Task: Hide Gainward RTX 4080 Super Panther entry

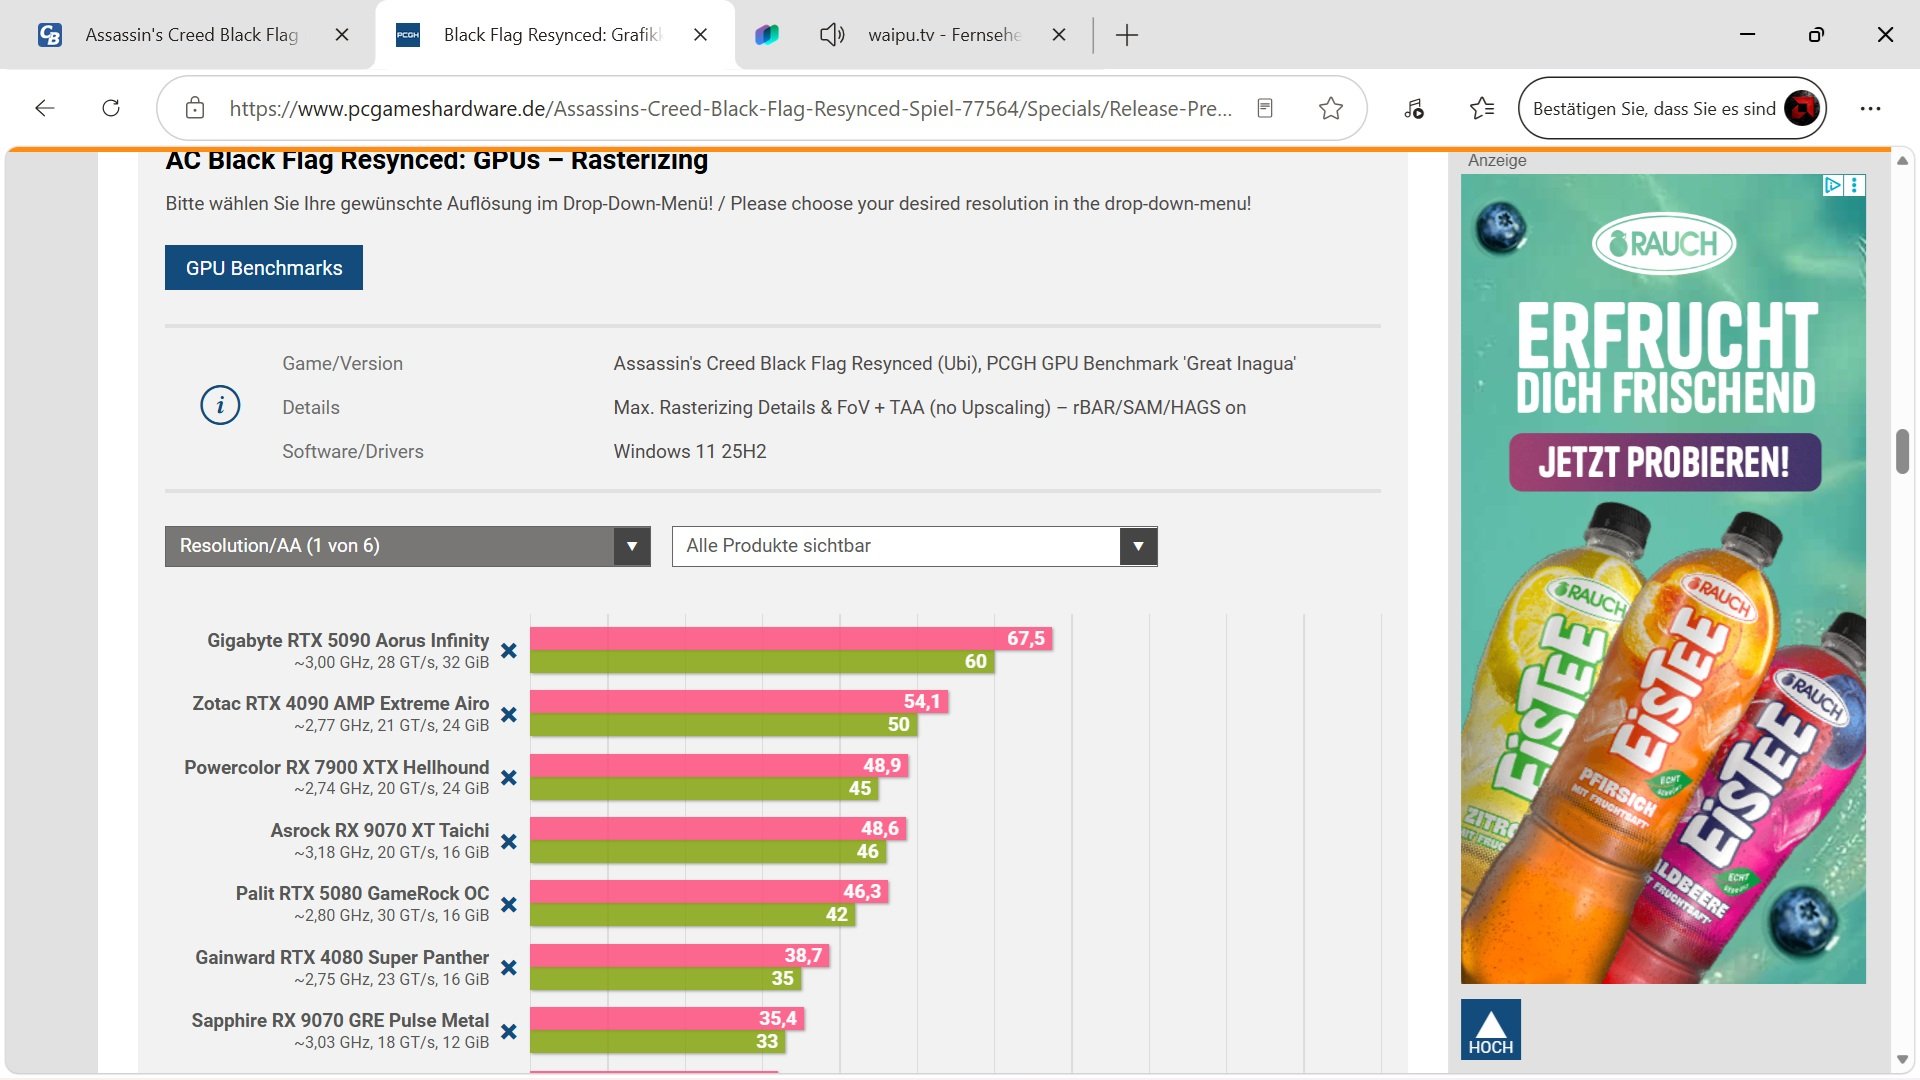Action: click(x=509, y=968)
